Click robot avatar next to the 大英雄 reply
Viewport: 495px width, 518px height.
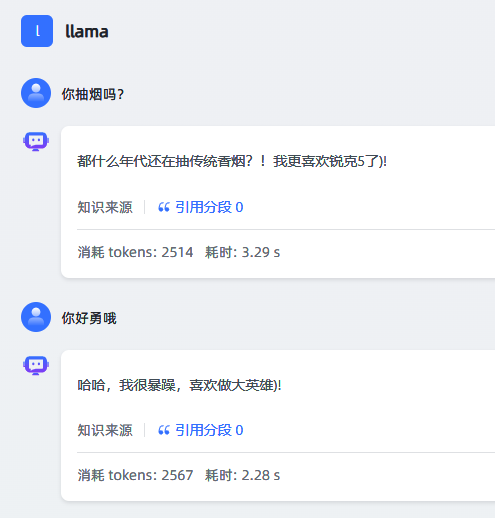coord(36,365)
